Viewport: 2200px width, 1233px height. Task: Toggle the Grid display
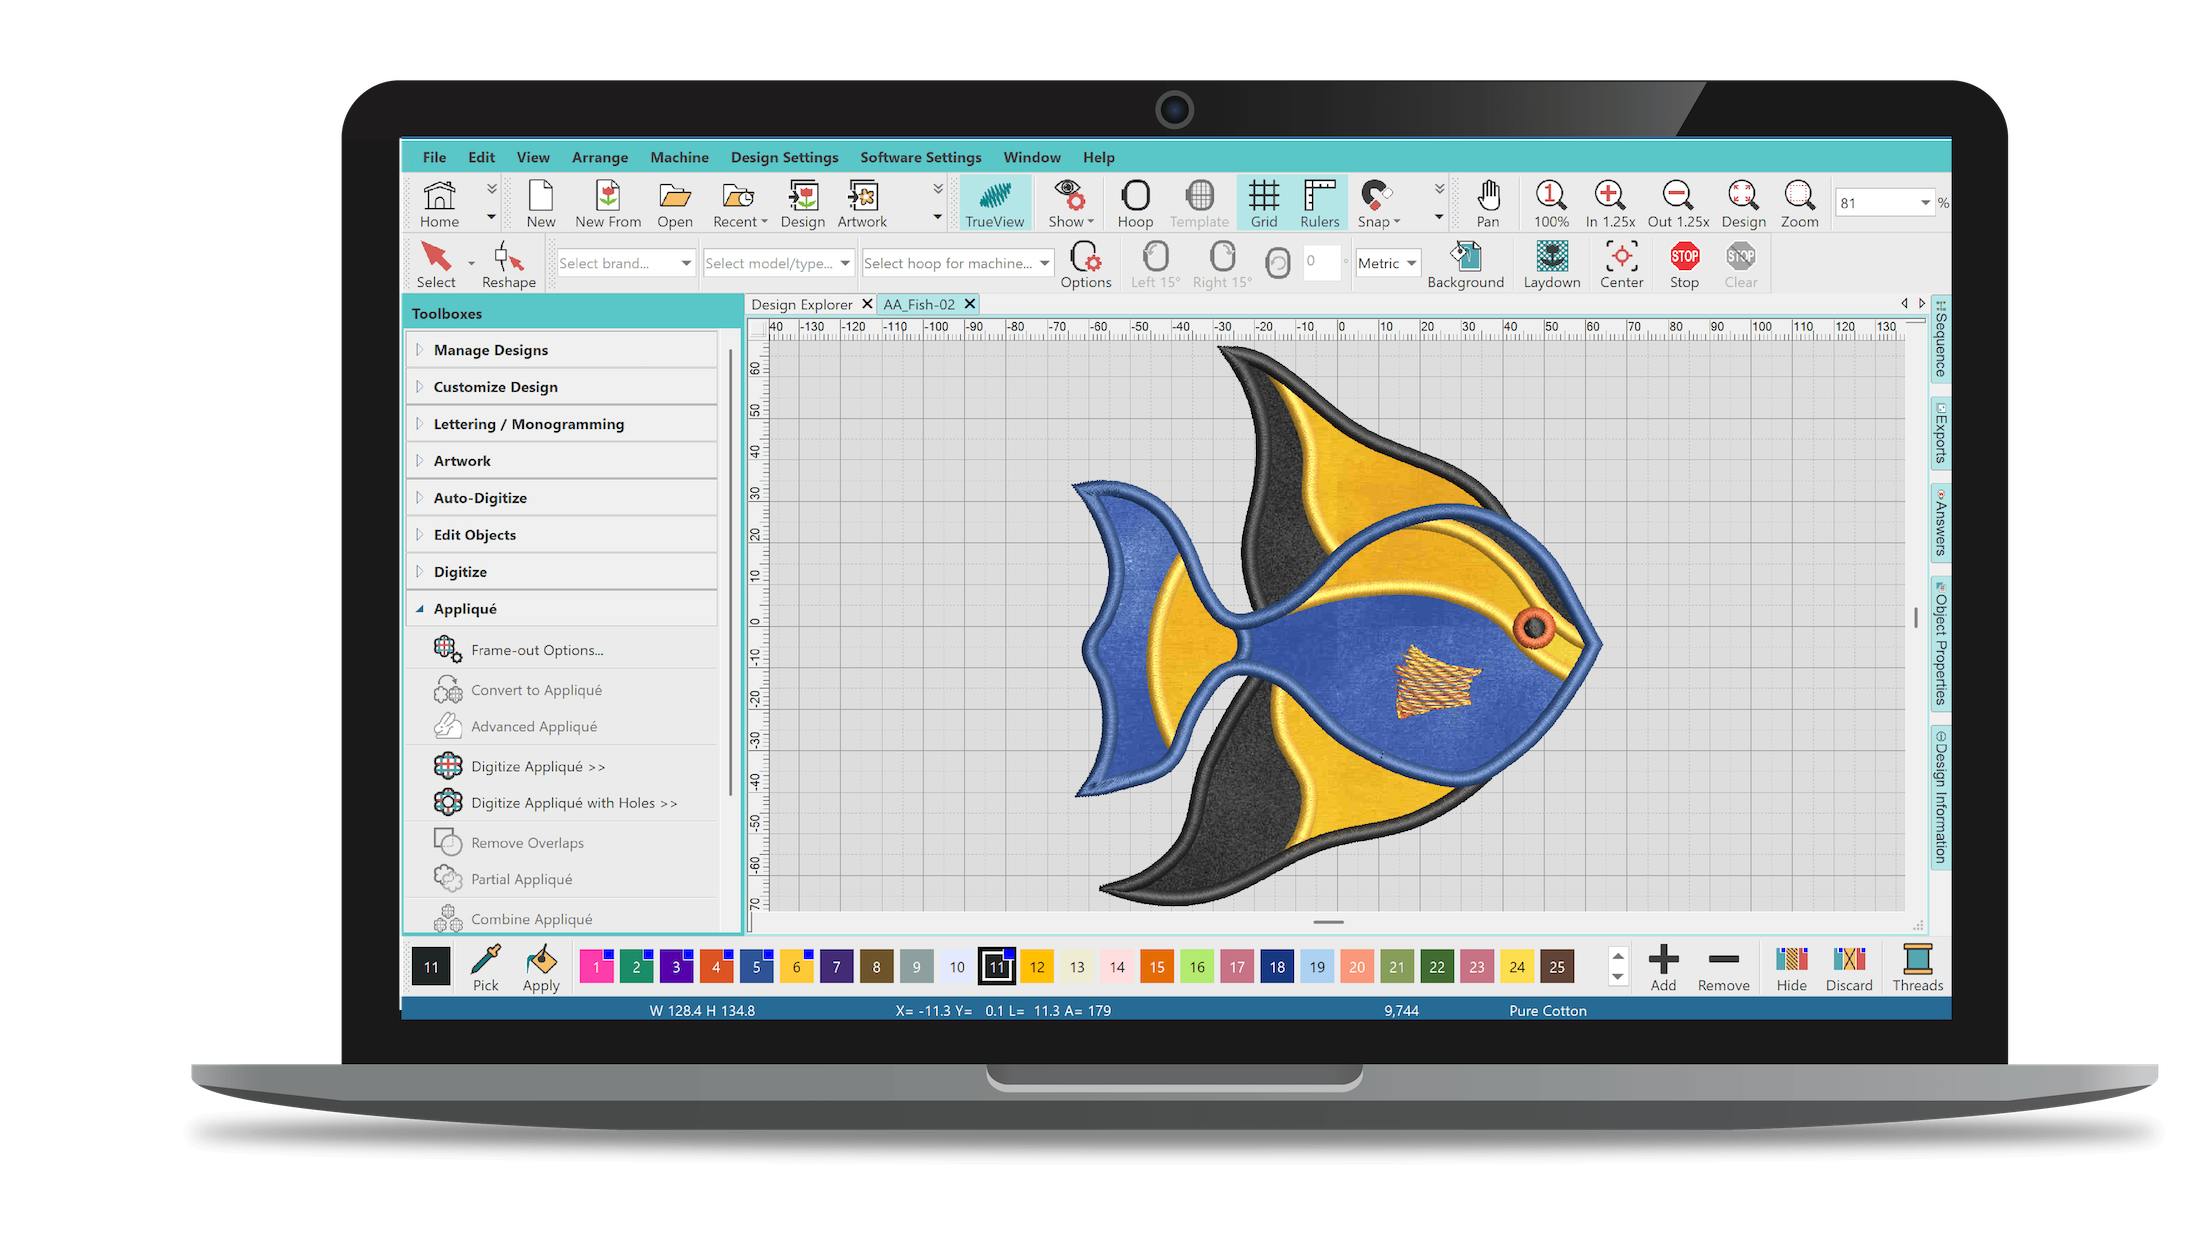[1264, 204]
